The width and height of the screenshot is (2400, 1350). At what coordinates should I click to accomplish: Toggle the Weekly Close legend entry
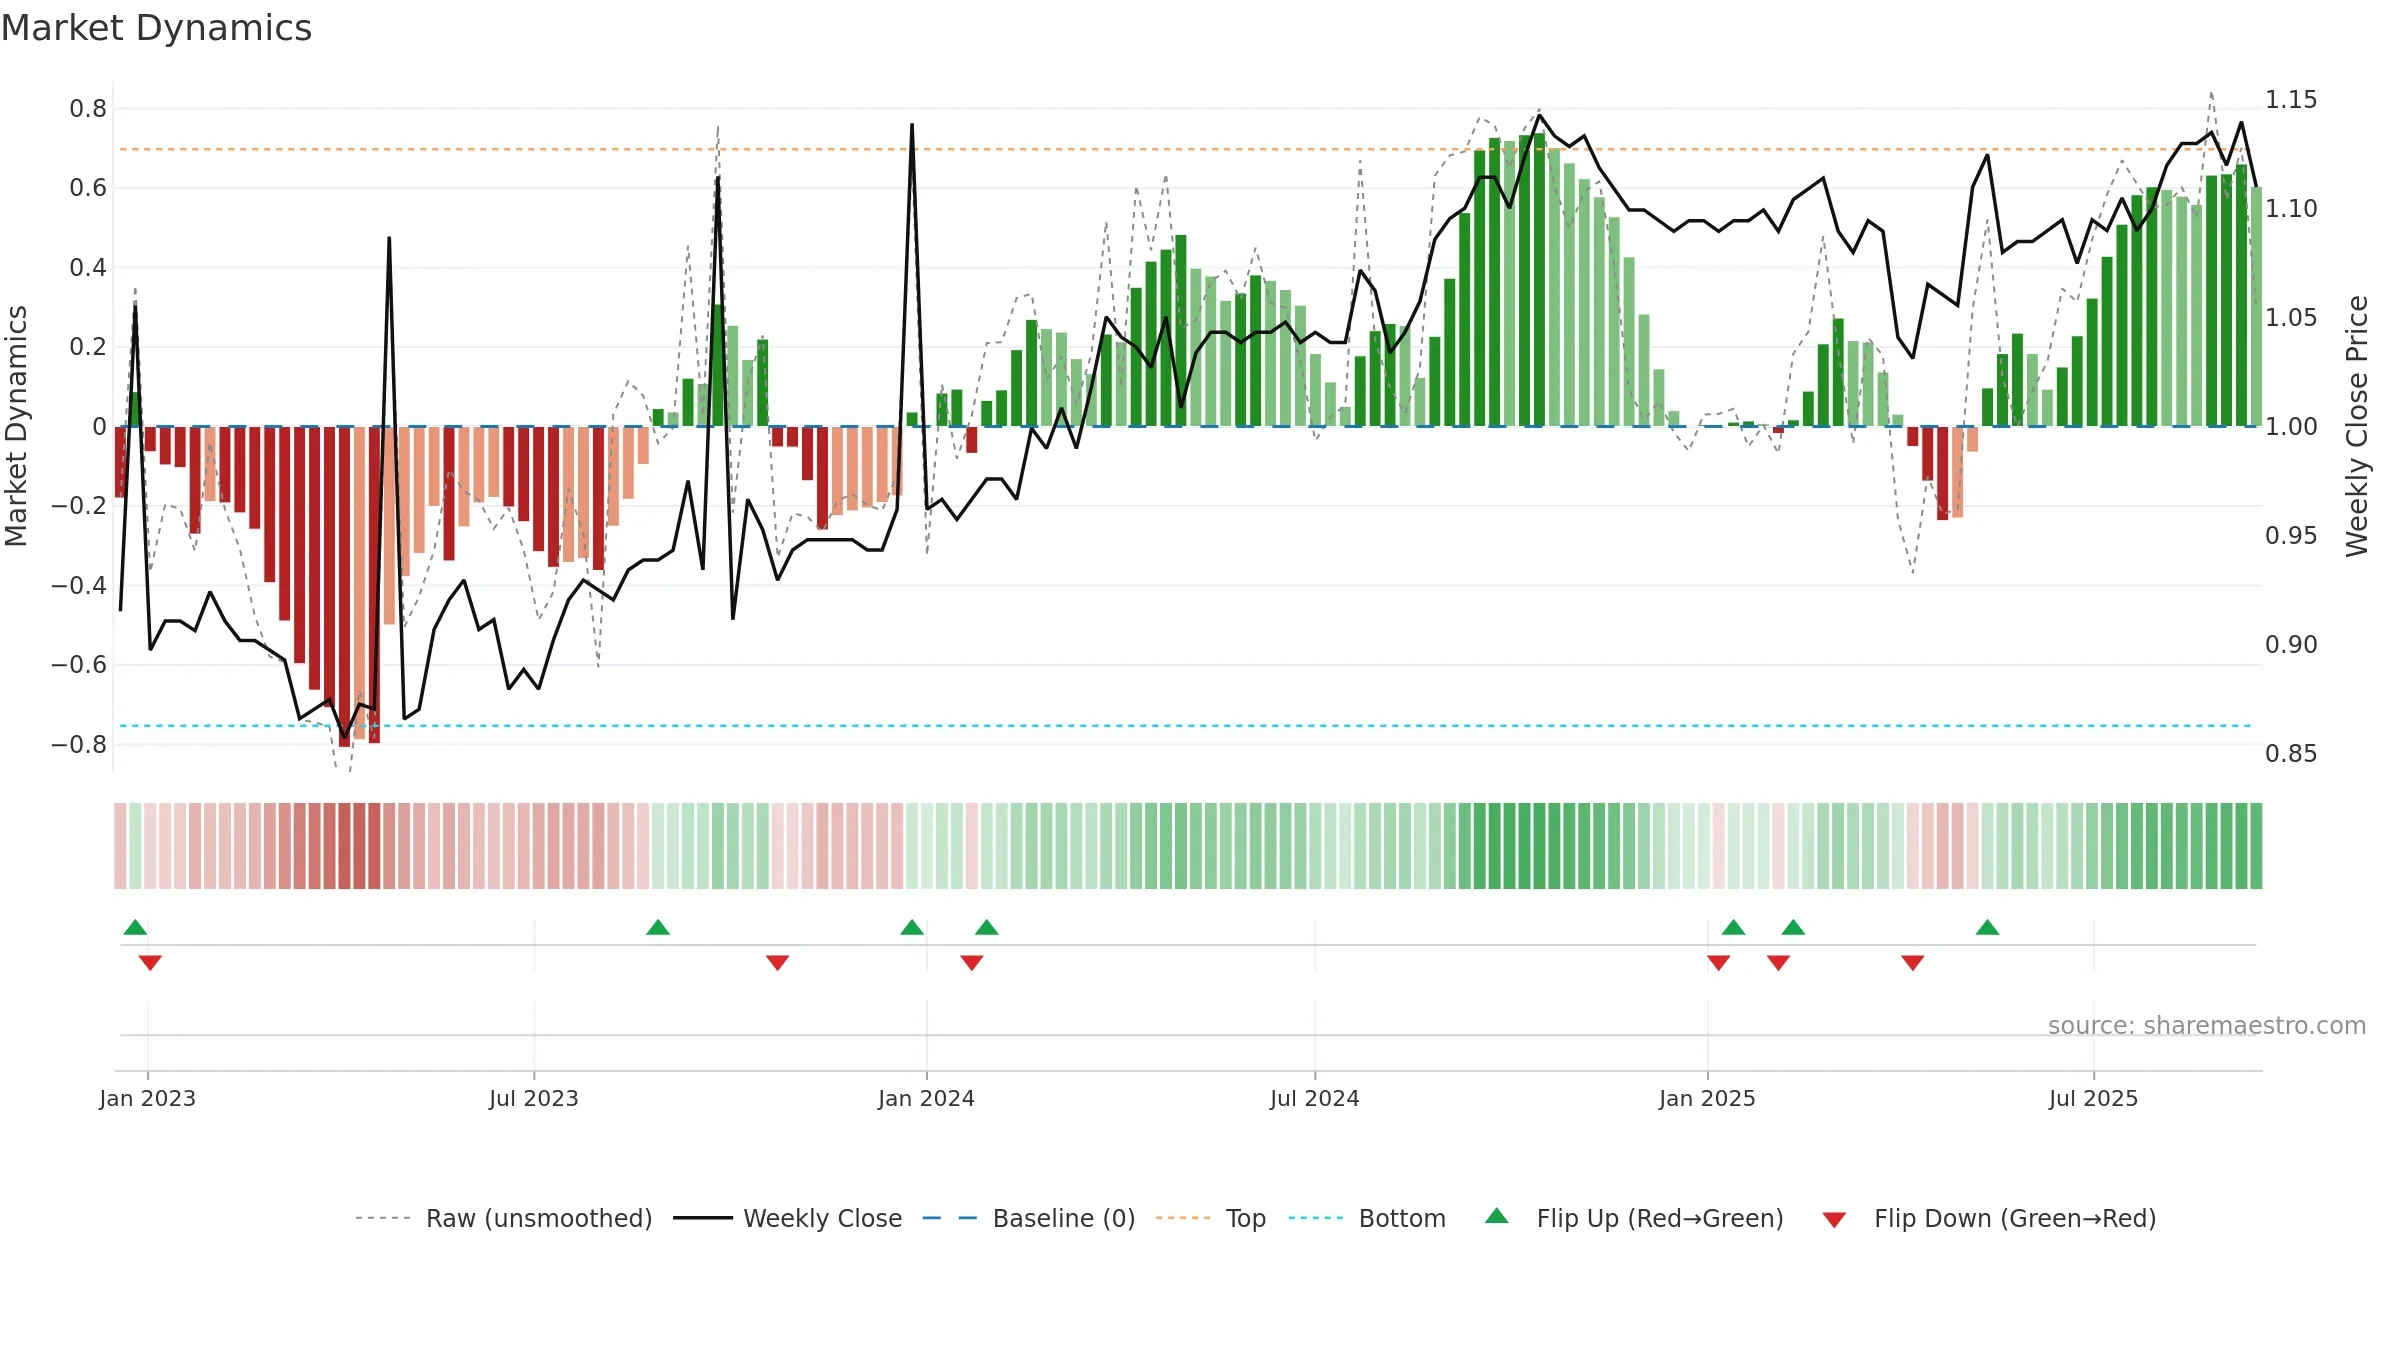point(788,1218)
